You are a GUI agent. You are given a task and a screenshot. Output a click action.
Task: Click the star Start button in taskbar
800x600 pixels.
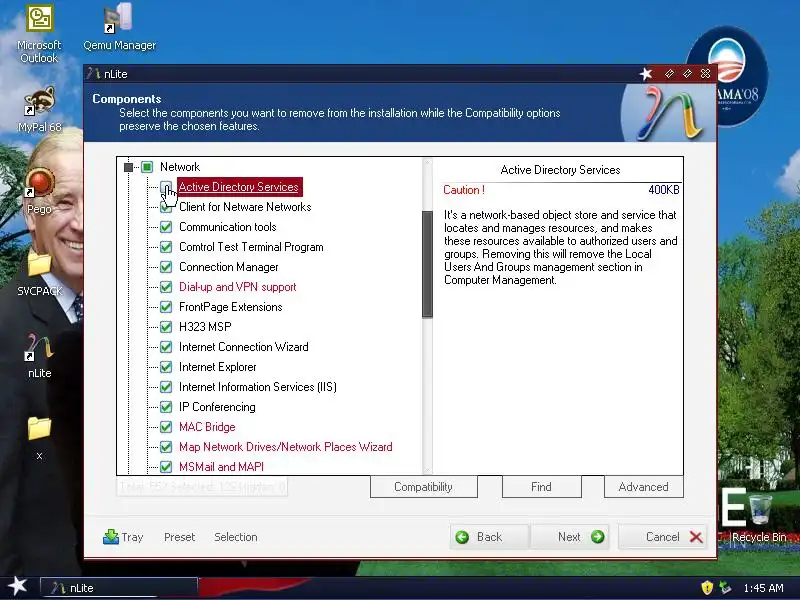click(x=17, y=586)
